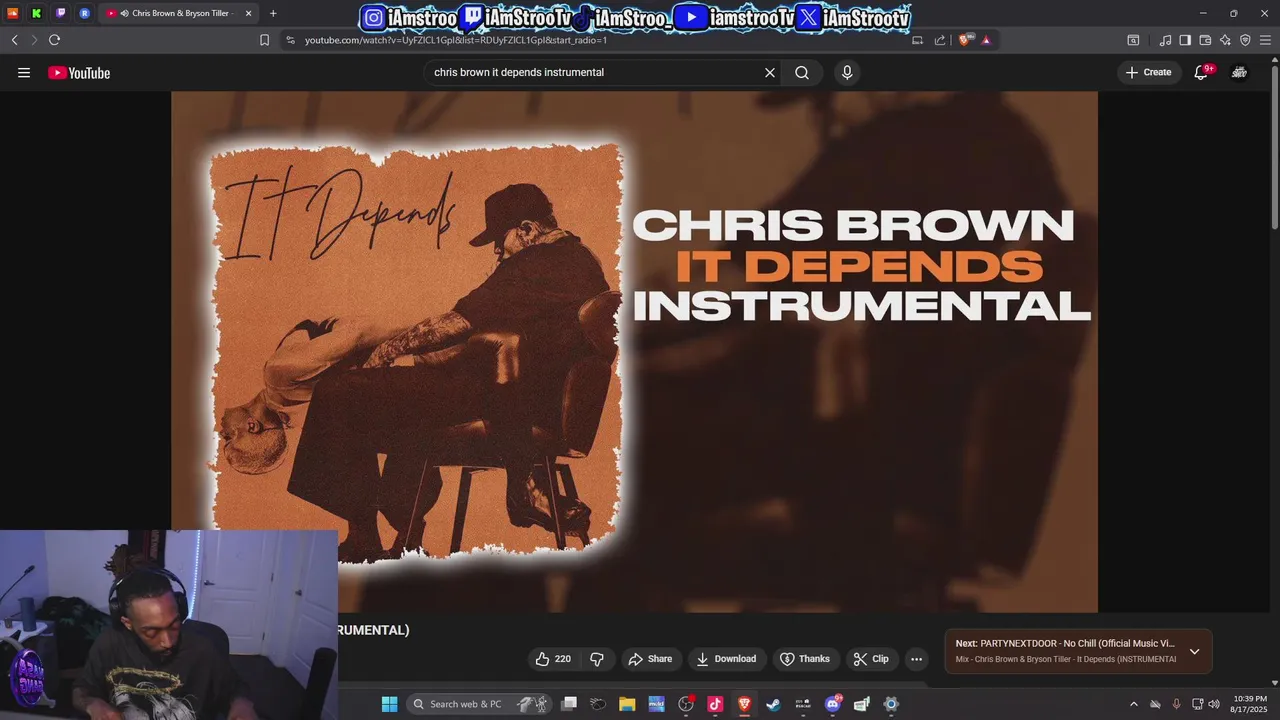The image size is (1280, 720).
Task: Open volume control in system tray
Action: (1214, 704)
